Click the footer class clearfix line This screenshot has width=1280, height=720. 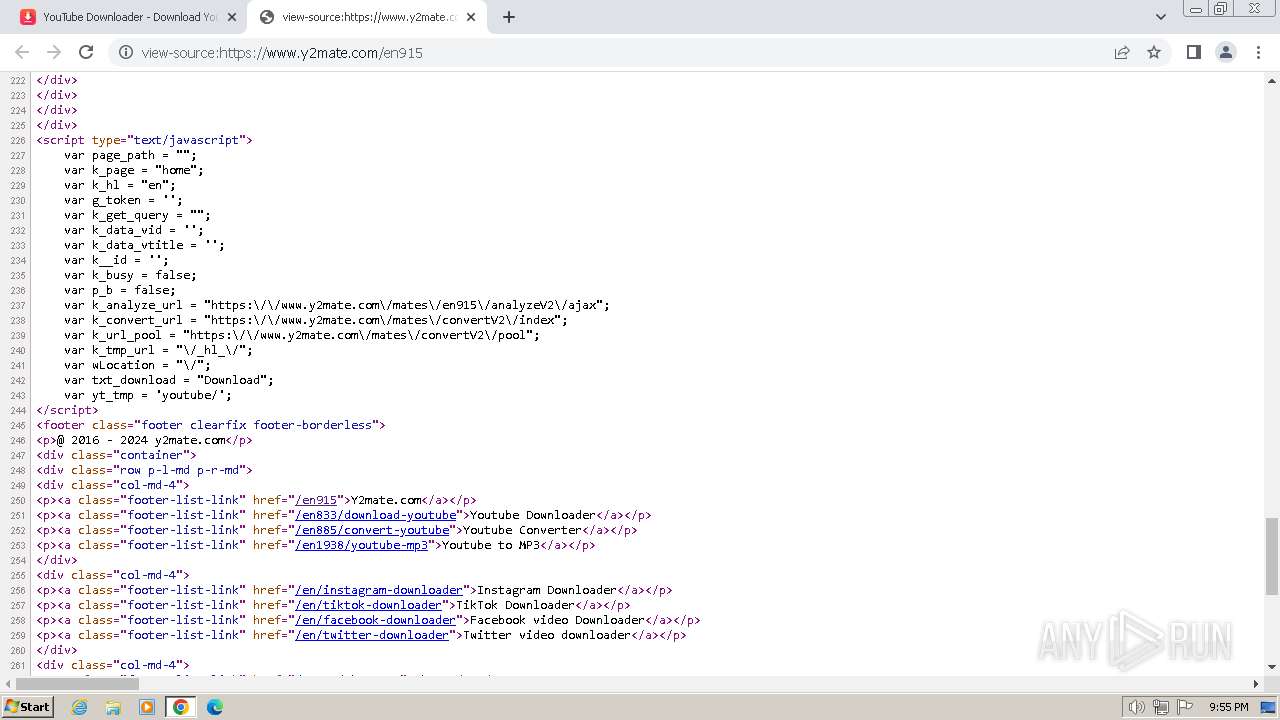coord(211,425)
